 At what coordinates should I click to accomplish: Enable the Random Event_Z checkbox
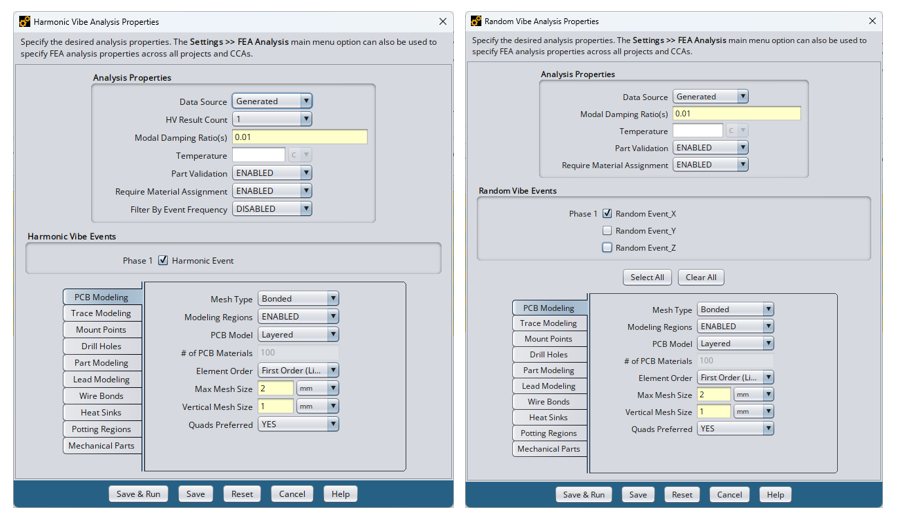pyautogui.click(x=607, y=248)
